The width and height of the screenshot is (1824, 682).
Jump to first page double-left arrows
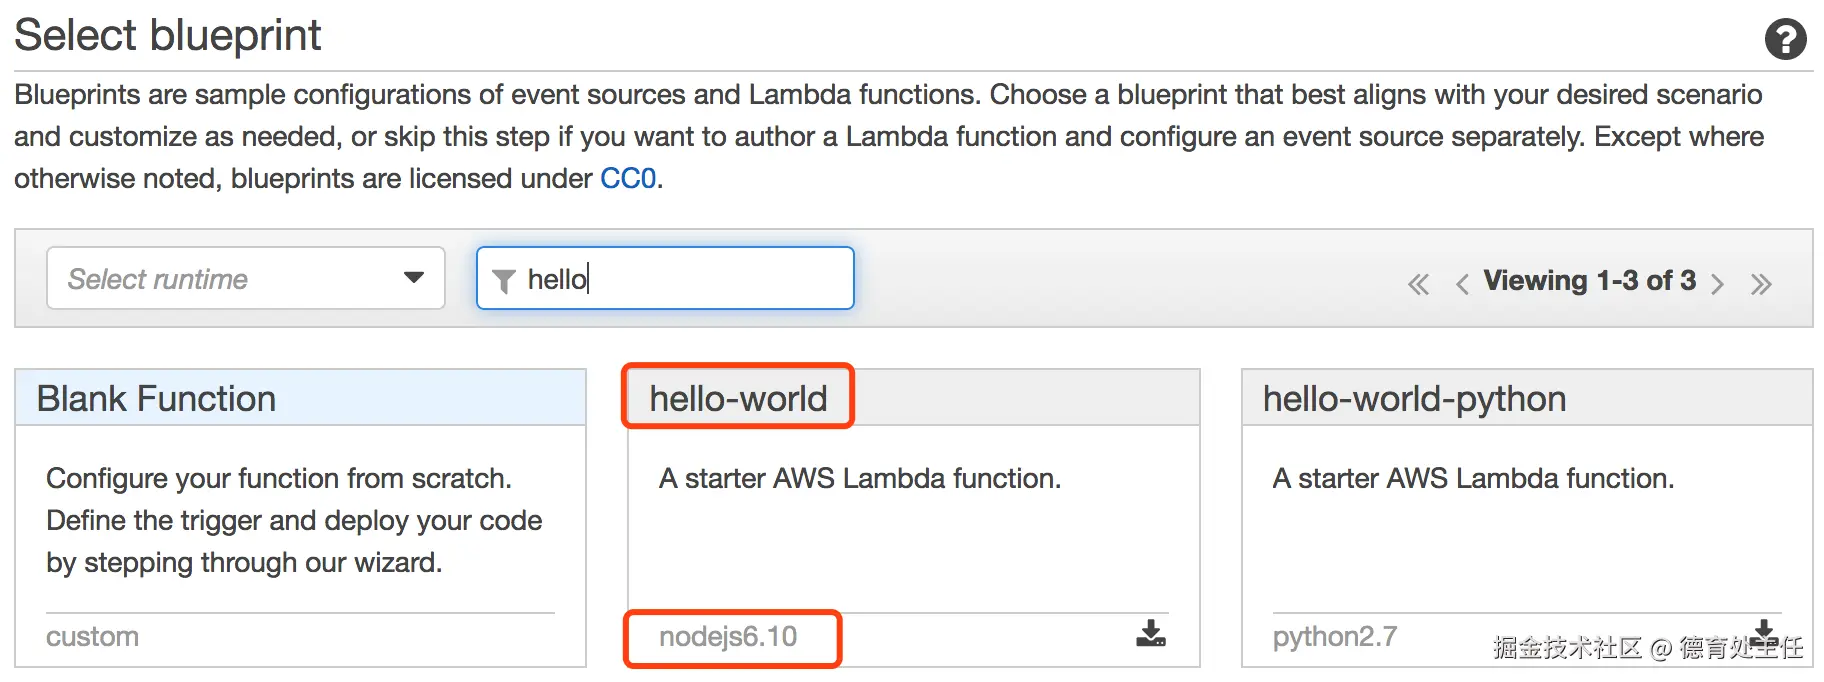click(x=1418, y=284)
